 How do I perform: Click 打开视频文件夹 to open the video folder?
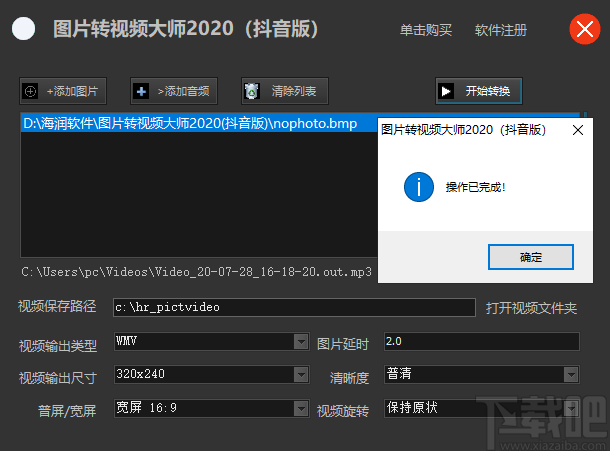(531, 308)
